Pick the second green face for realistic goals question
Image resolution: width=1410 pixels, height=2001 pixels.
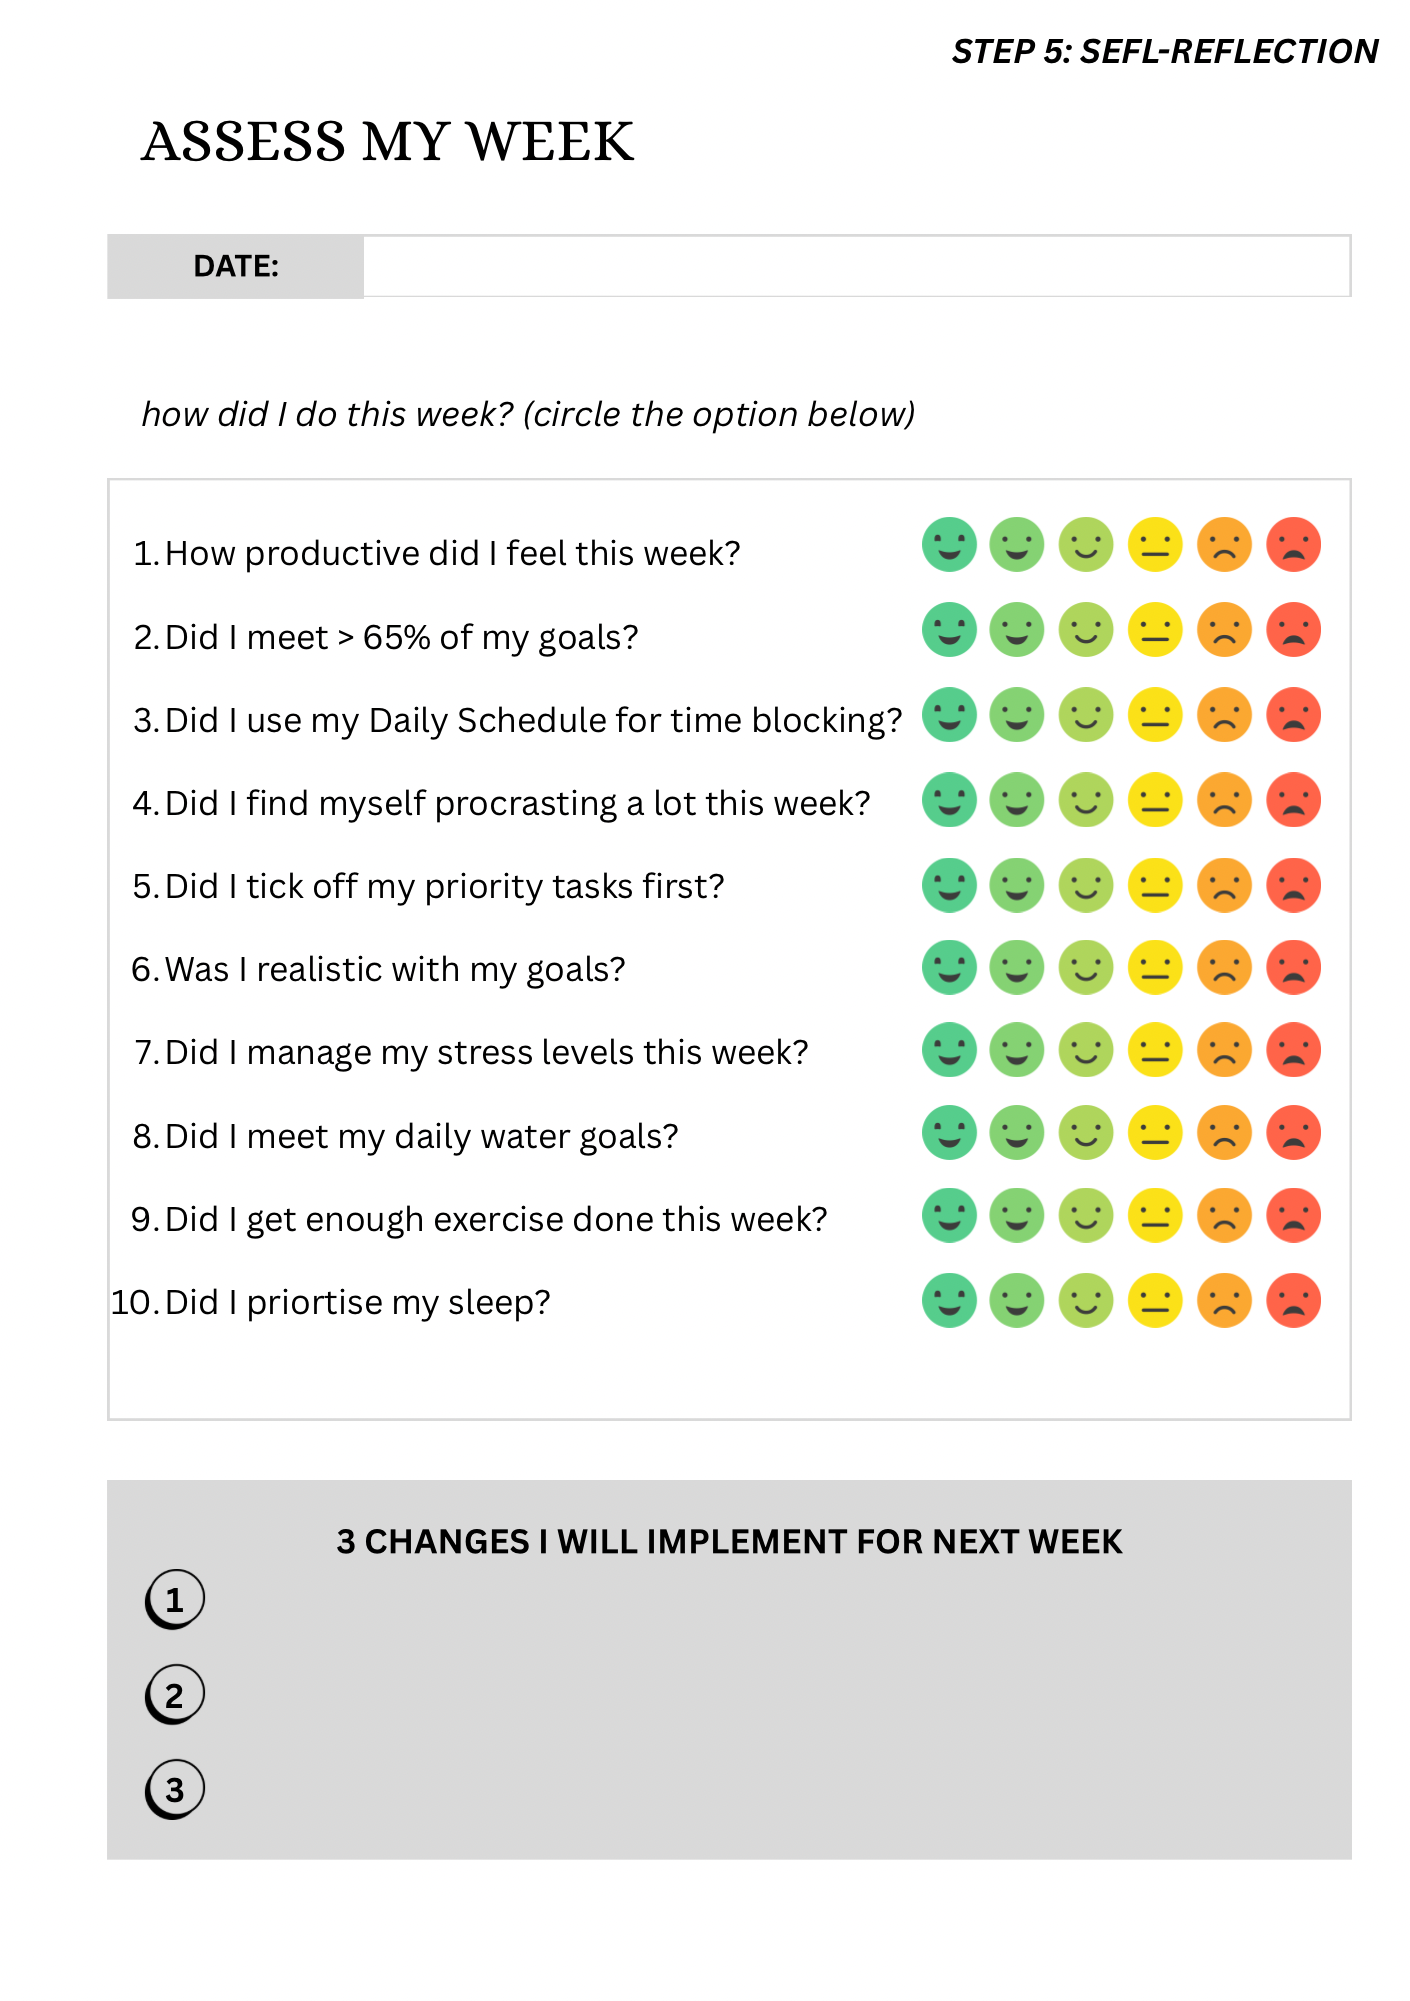(x=1017, y=968)
